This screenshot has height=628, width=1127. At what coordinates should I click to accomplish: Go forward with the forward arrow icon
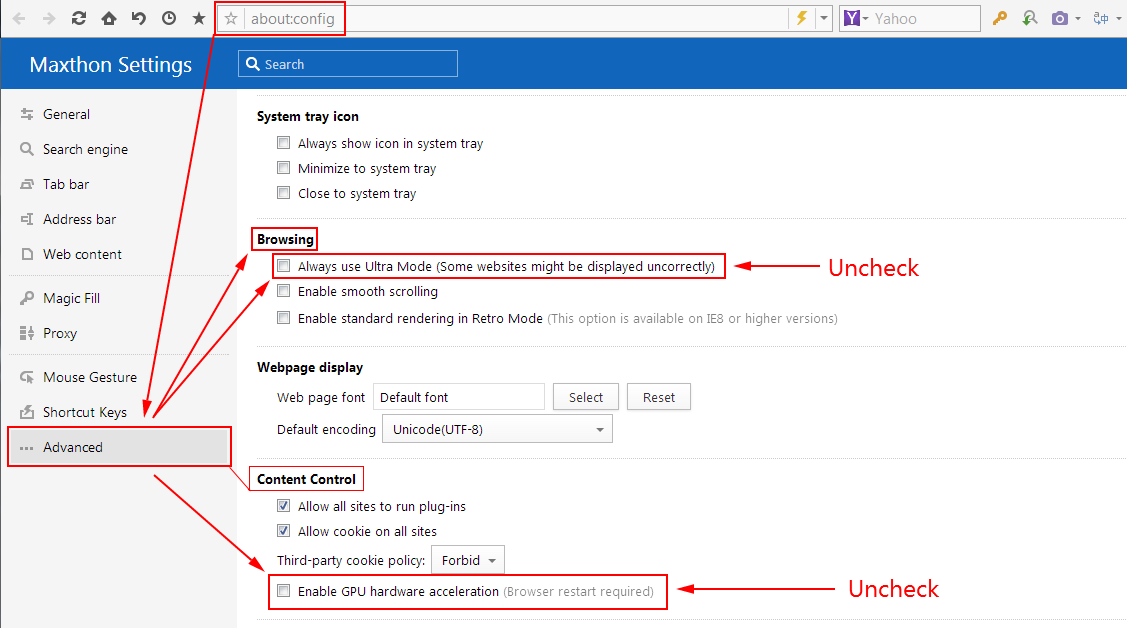point(49,19)
